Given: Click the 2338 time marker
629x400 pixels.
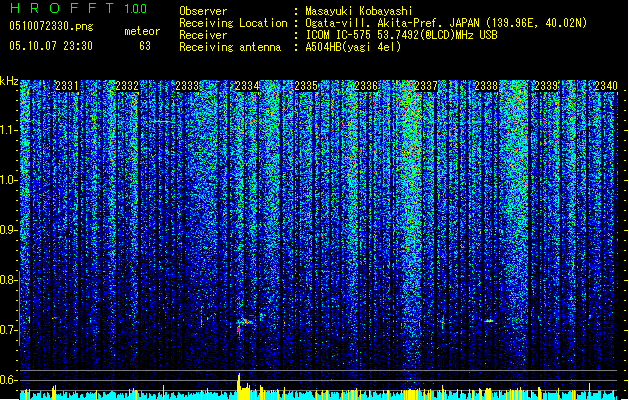Looking at the screenshot, I should tap(486, 86).
